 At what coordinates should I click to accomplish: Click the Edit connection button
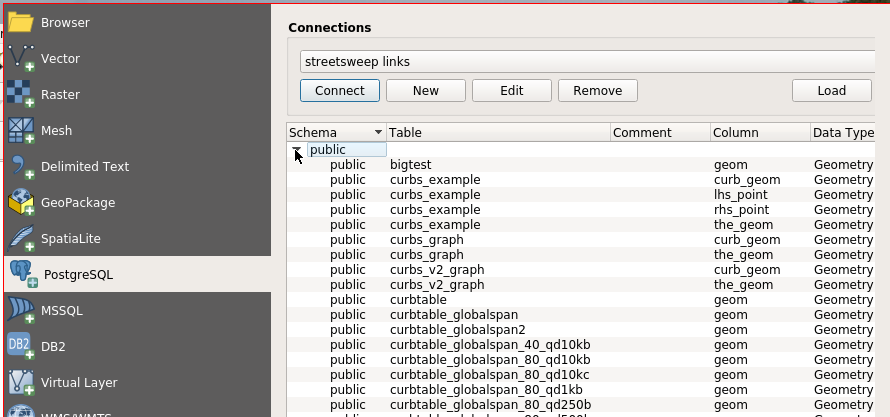coord(512,91)
